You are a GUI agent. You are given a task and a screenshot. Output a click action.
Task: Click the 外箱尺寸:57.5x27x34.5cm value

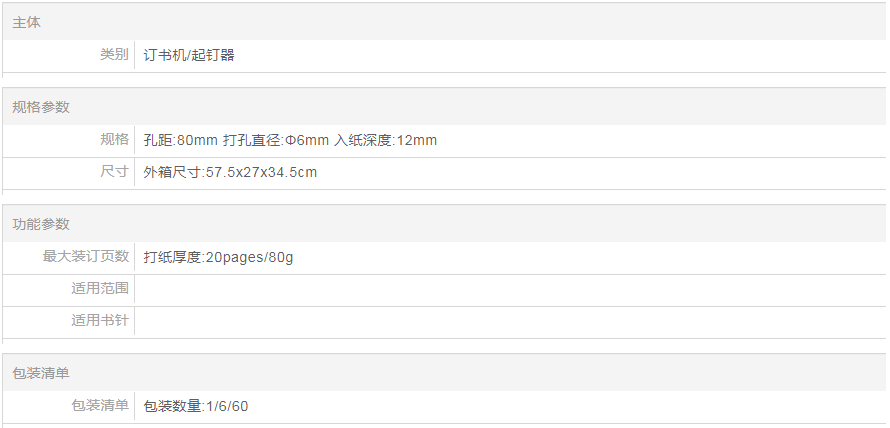point(230,172)
